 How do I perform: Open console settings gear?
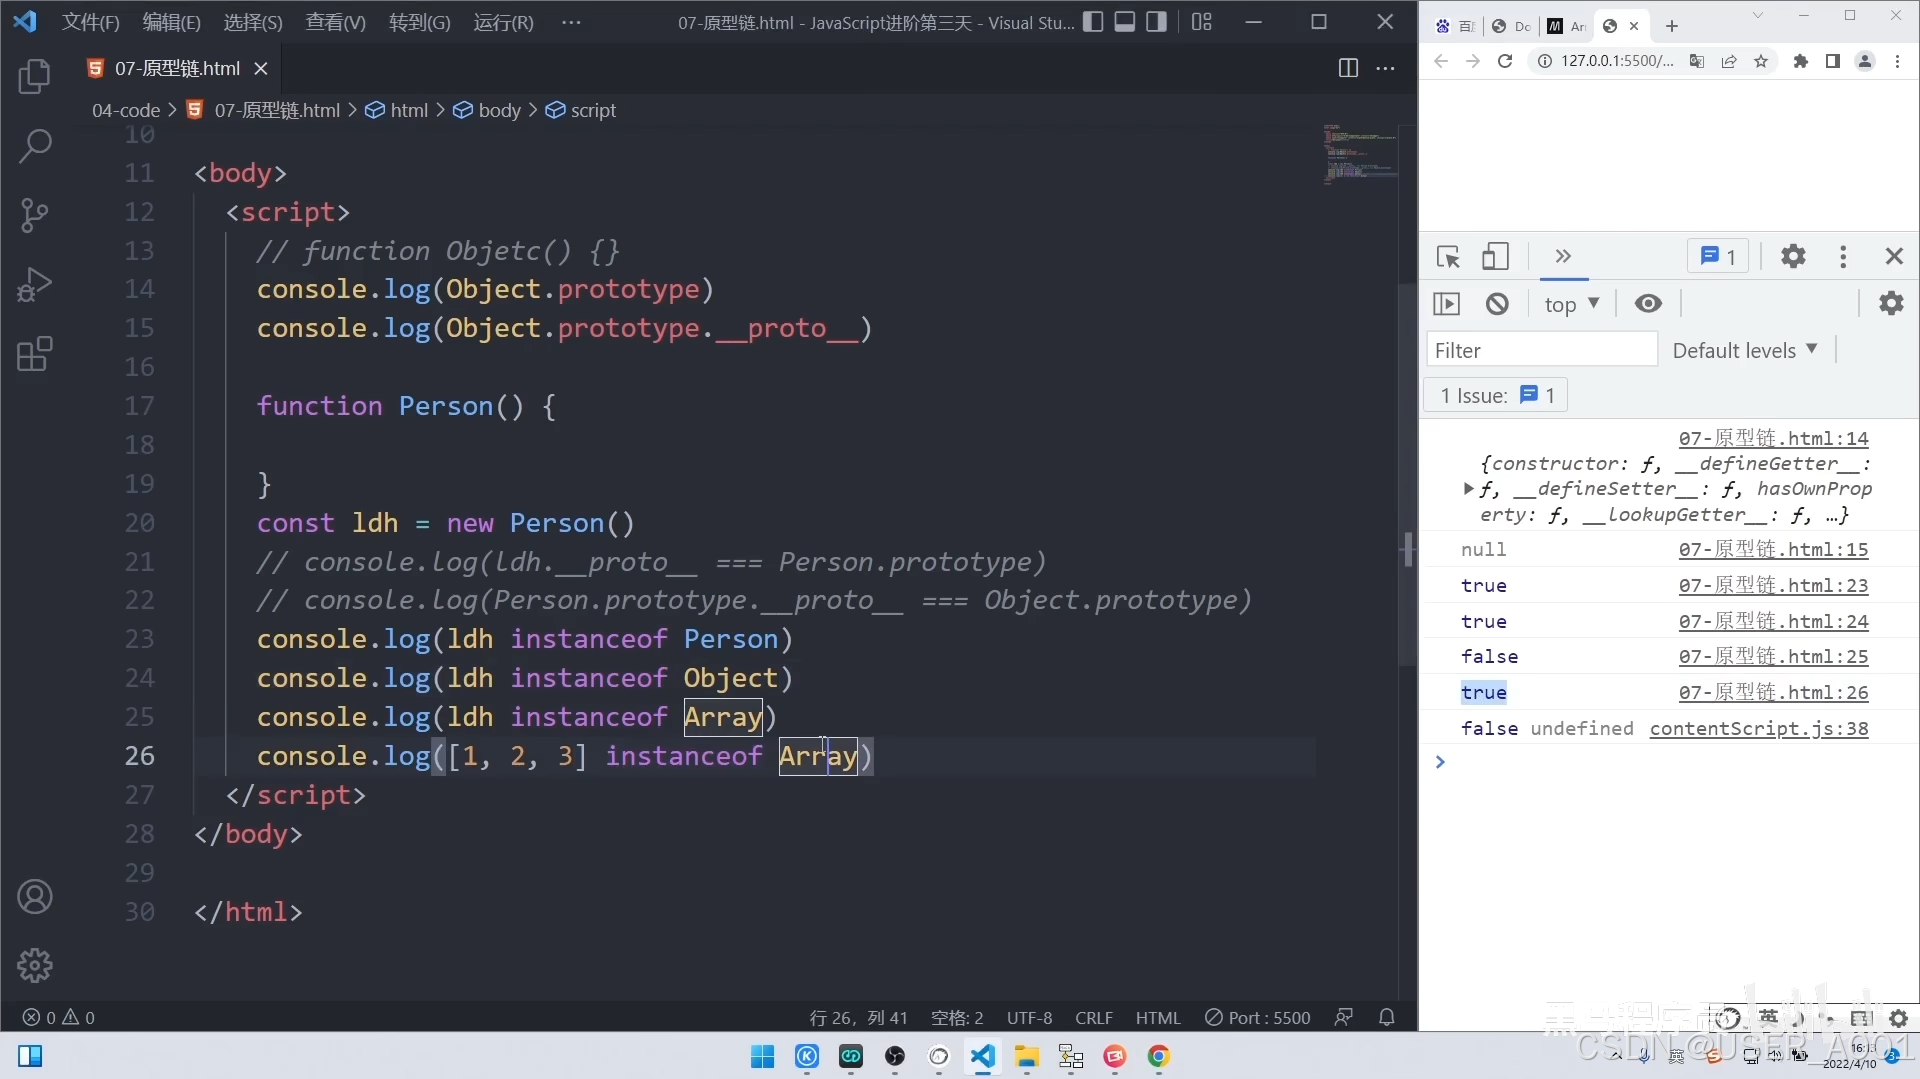pos(1891,303)
